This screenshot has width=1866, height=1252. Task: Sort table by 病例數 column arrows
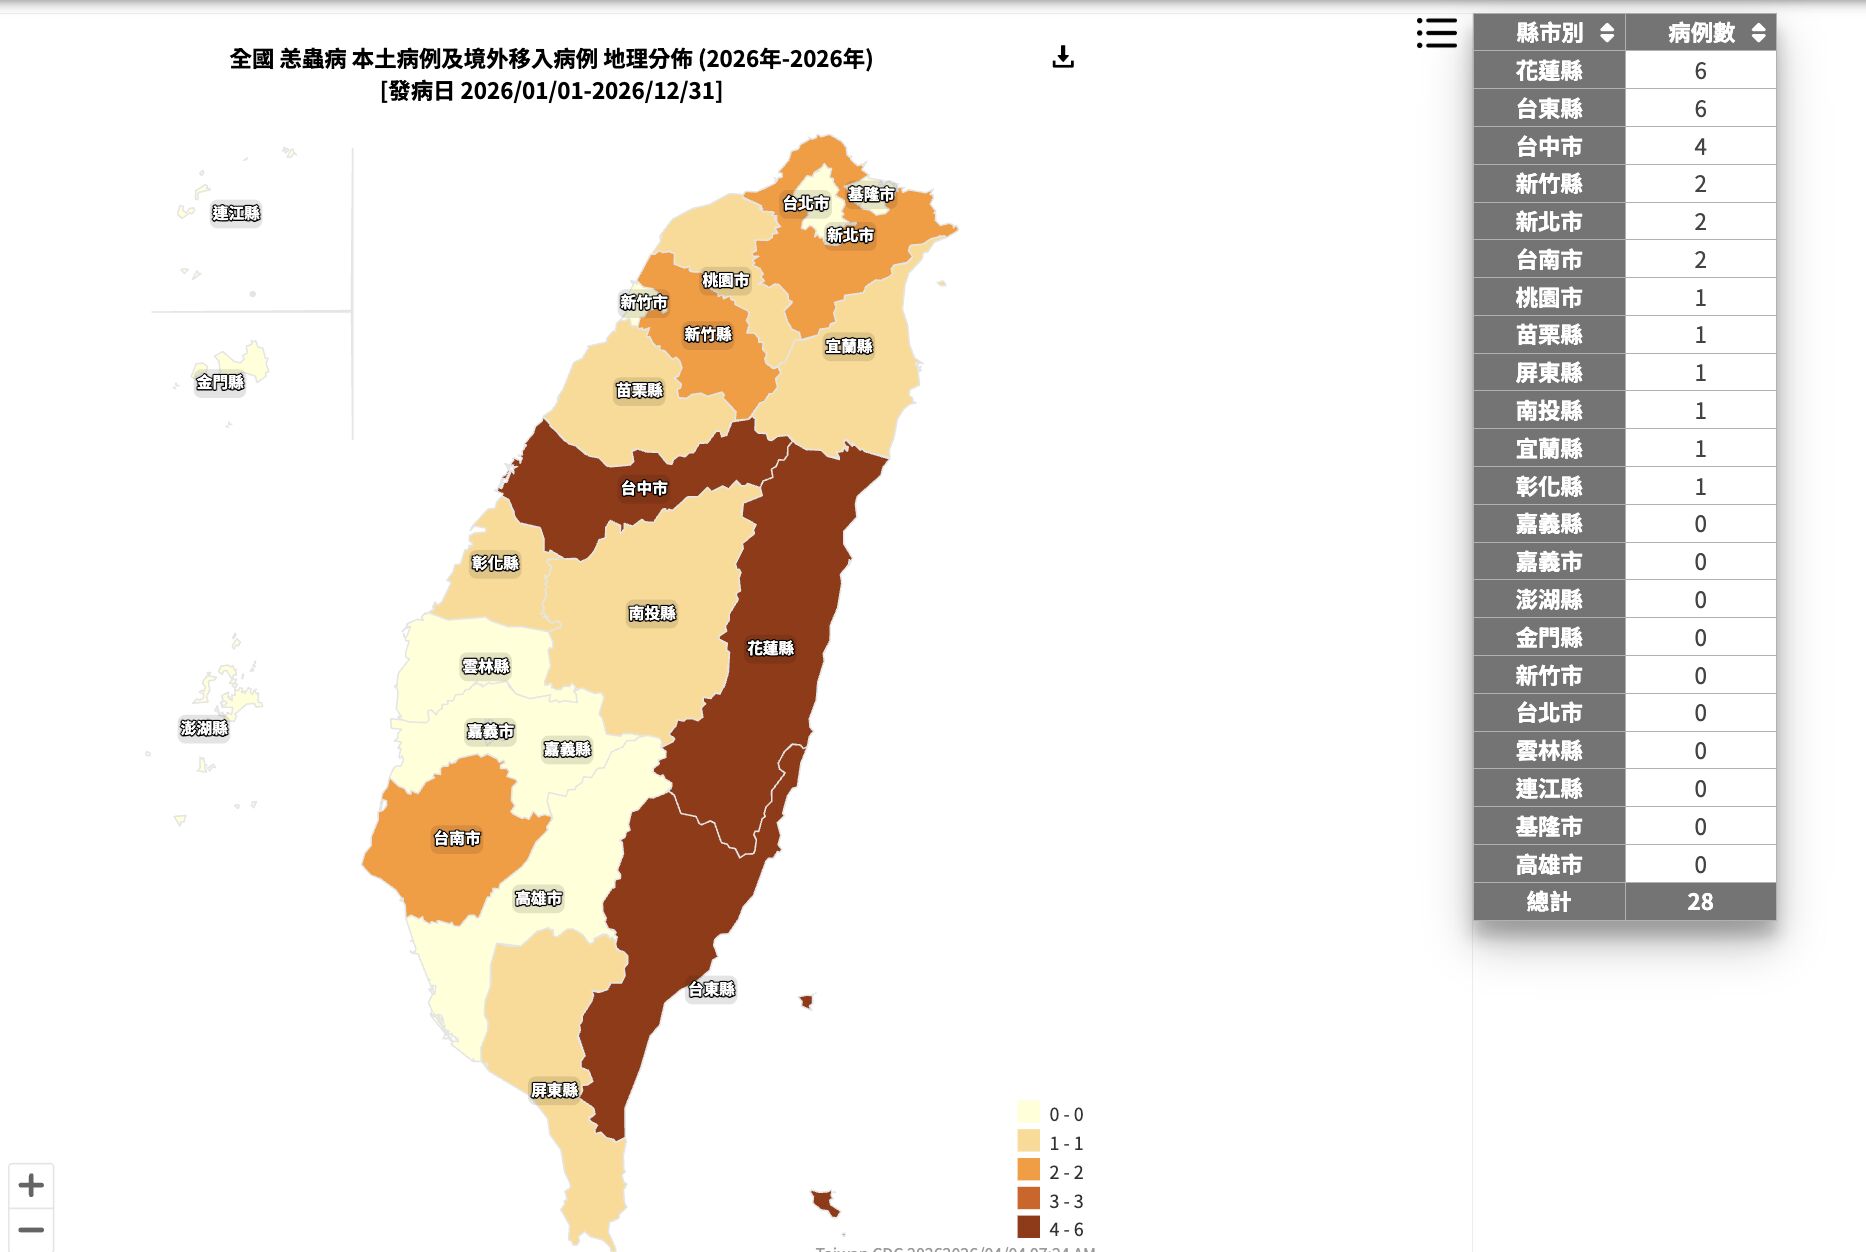tap(1758, 33)
